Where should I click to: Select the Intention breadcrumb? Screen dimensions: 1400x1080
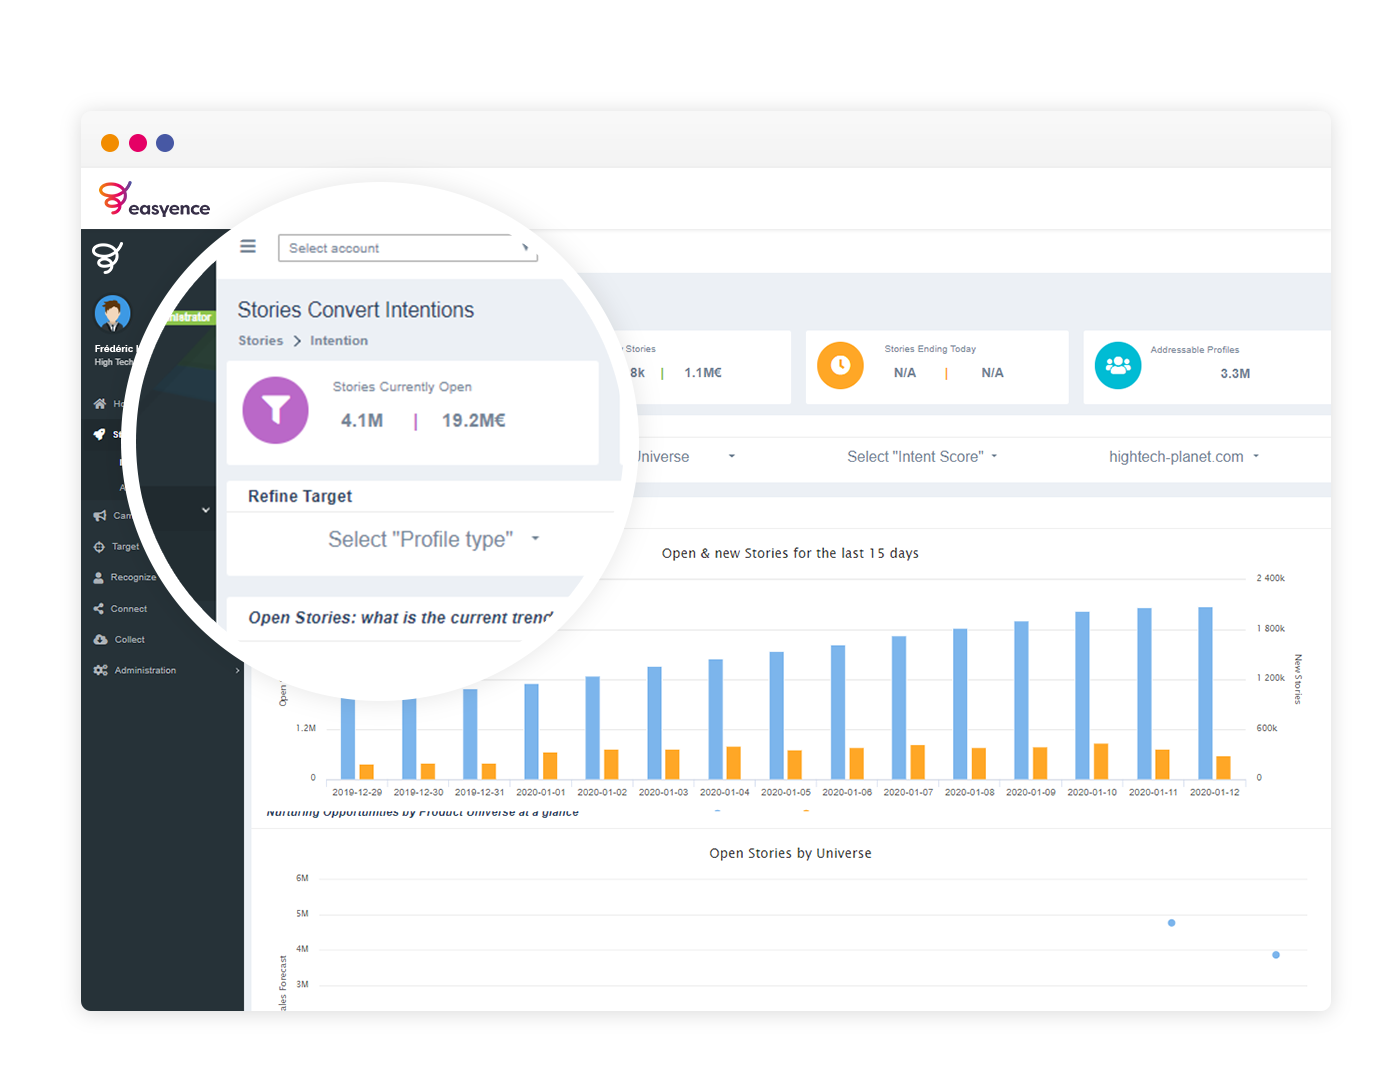(x=339, y=340)
